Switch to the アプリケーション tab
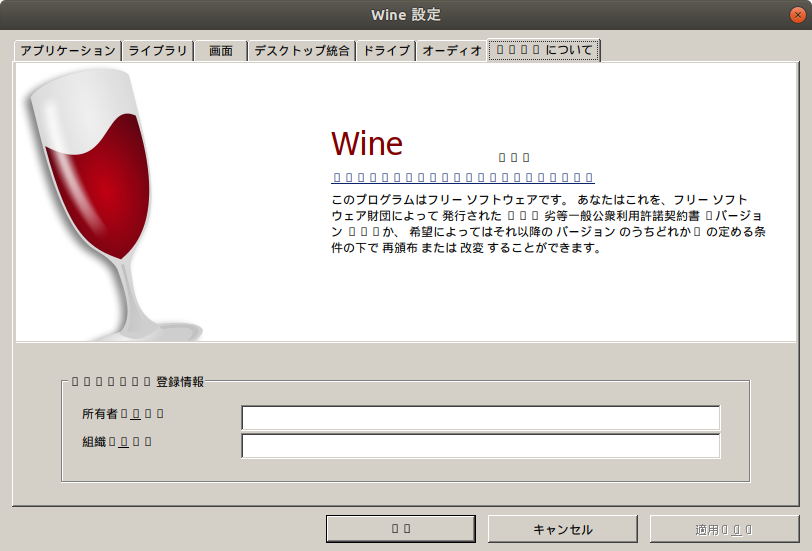812x551 pixels. coord(68,51)
